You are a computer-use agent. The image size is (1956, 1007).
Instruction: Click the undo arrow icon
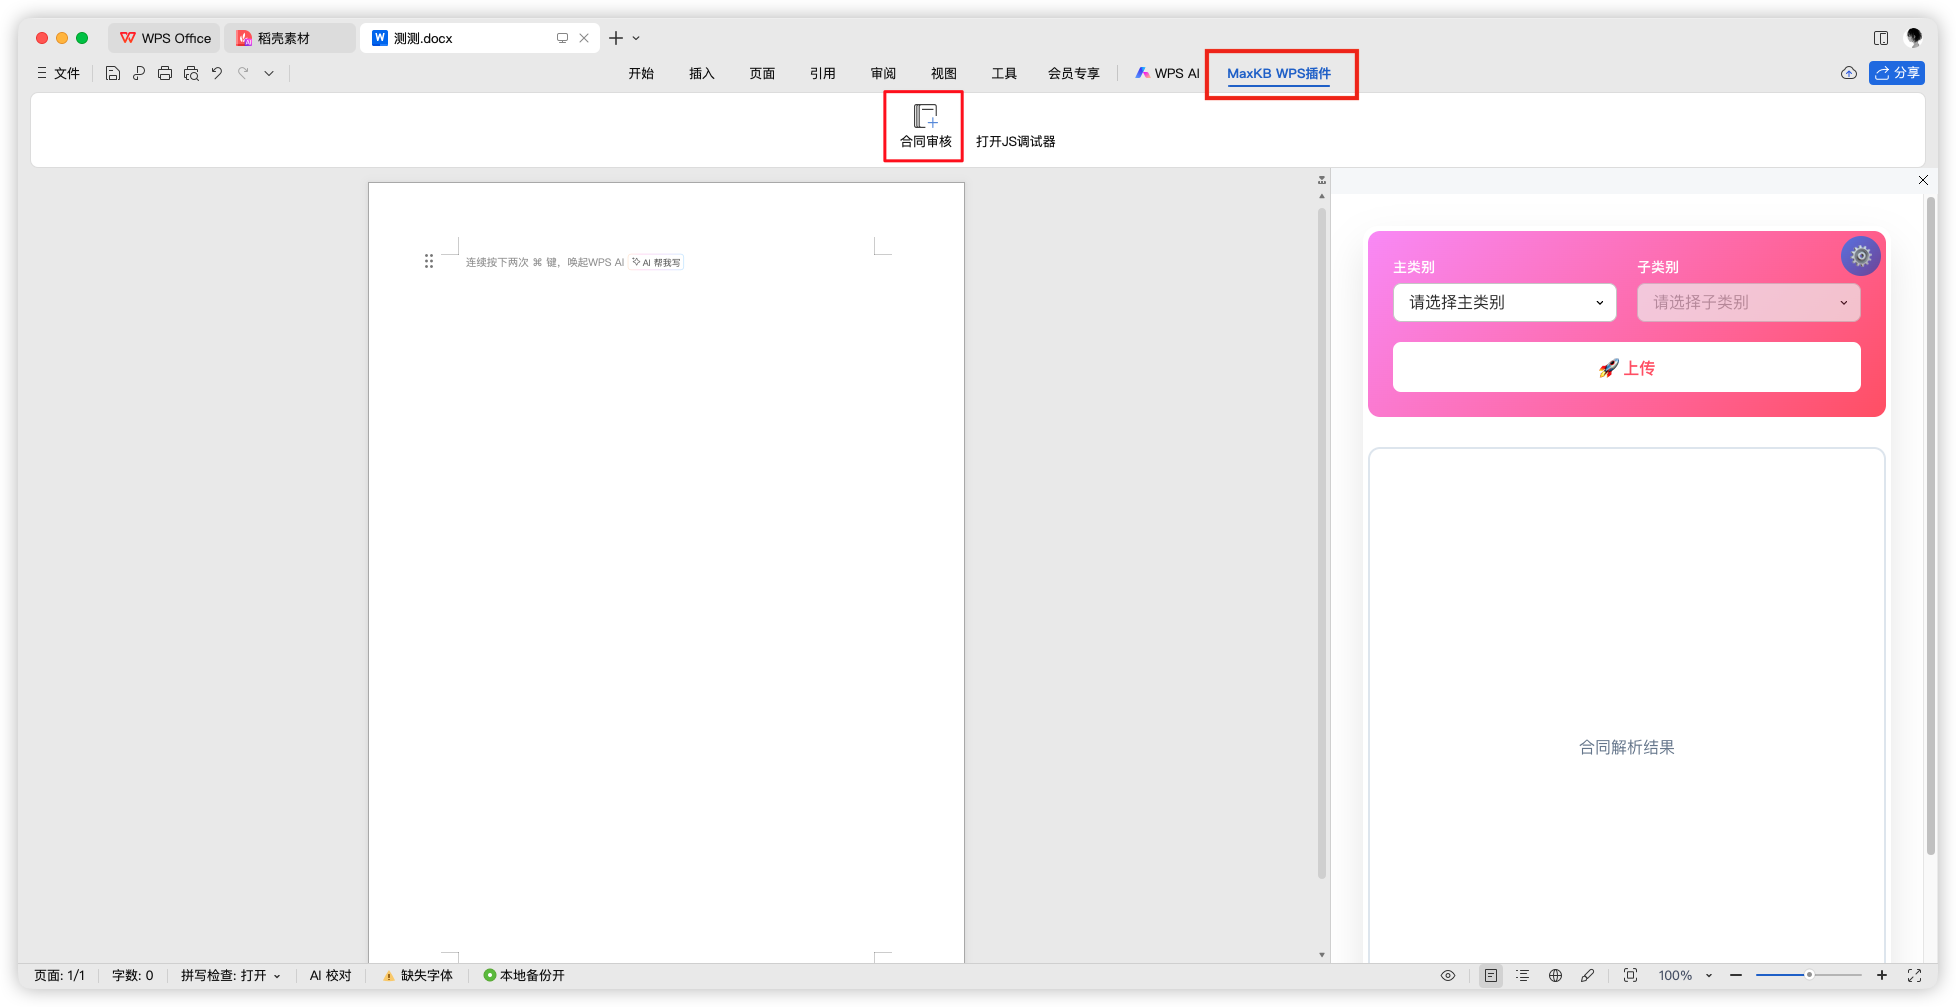(x=217, y=73)
